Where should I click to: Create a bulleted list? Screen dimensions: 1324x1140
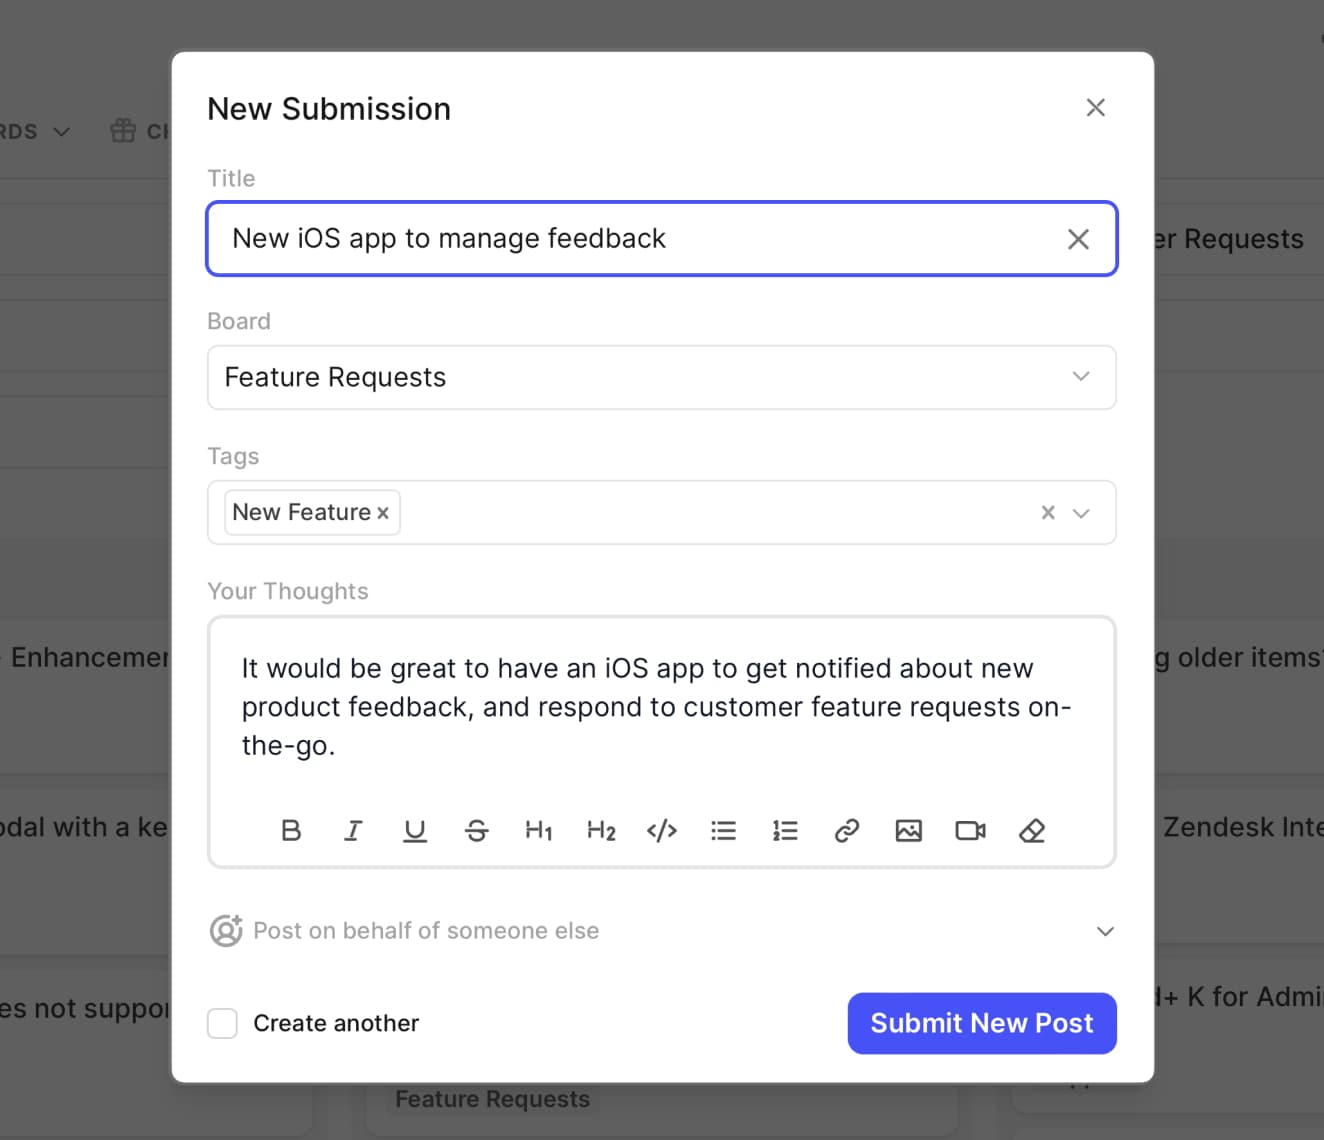(724, 830)
